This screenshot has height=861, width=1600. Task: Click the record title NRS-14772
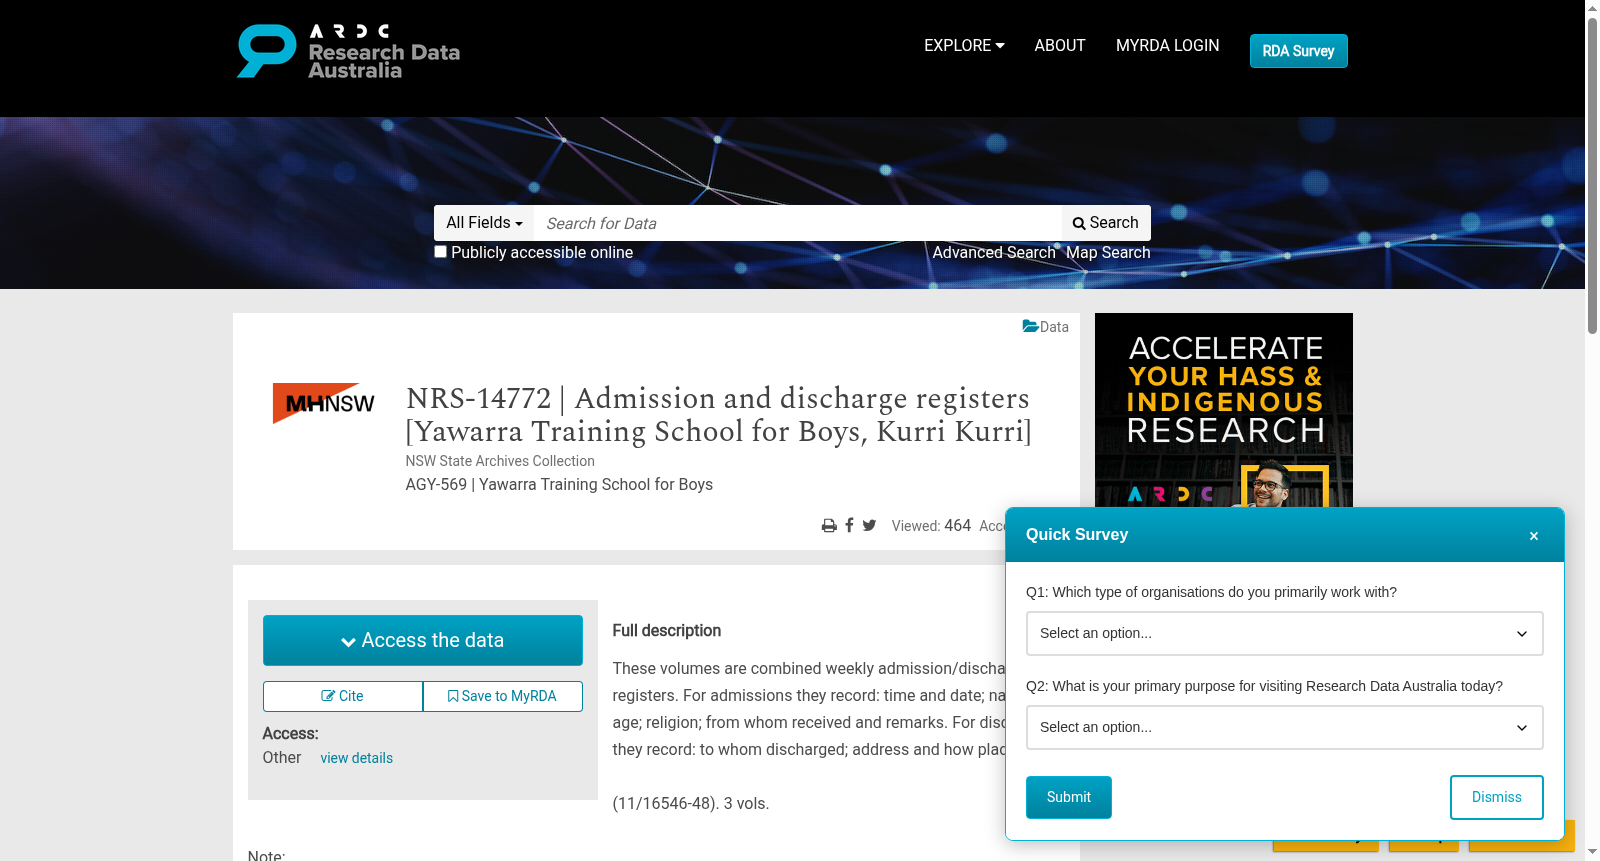718,414
